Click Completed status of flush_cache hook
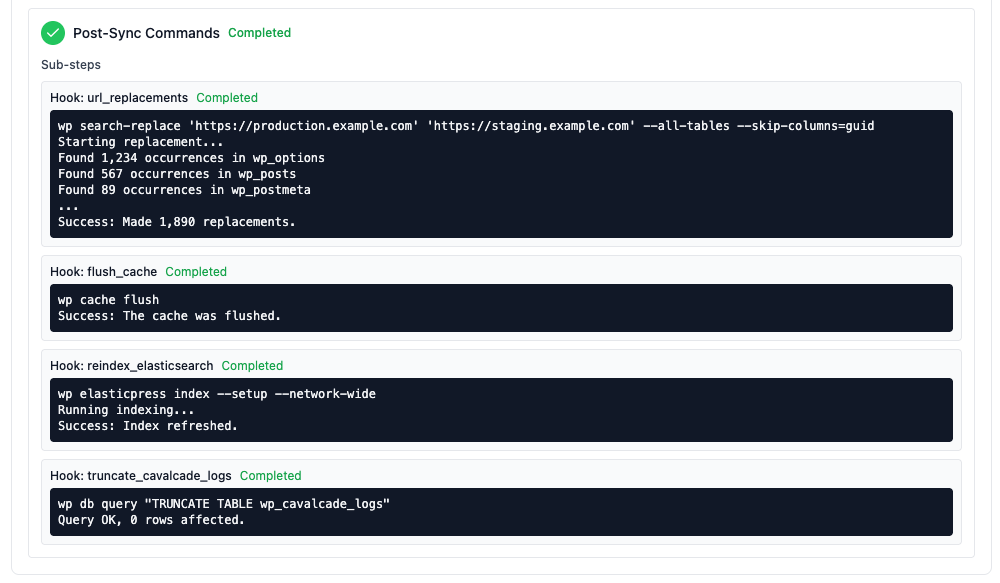 (196, 272)
